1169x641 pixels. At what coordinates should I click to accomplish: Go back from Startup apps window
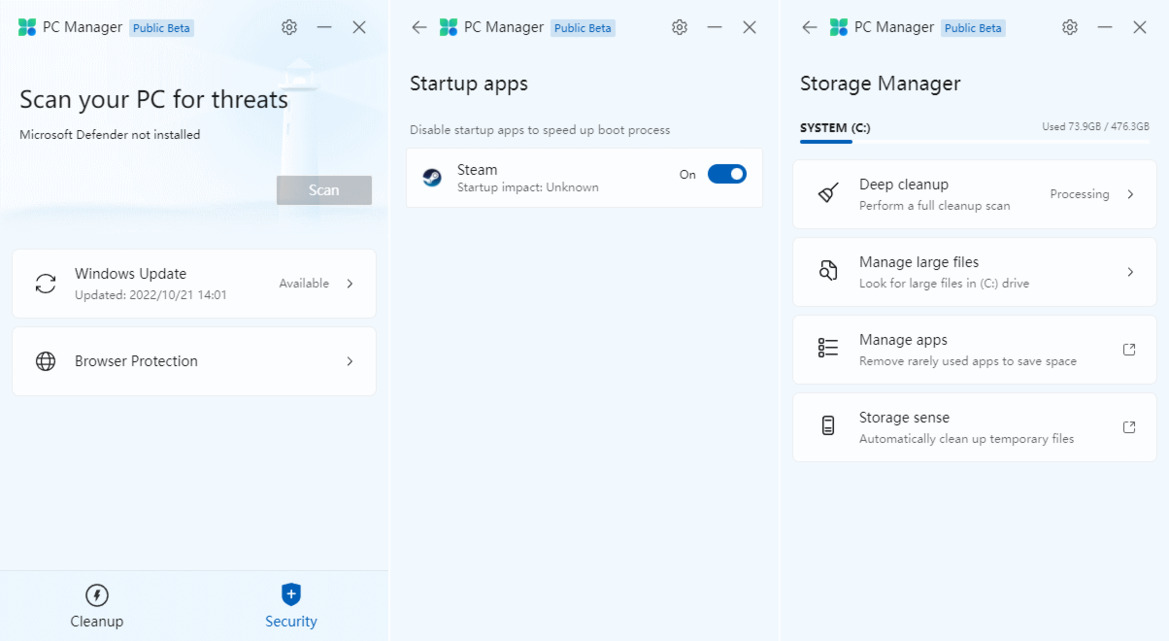point(419,28)
